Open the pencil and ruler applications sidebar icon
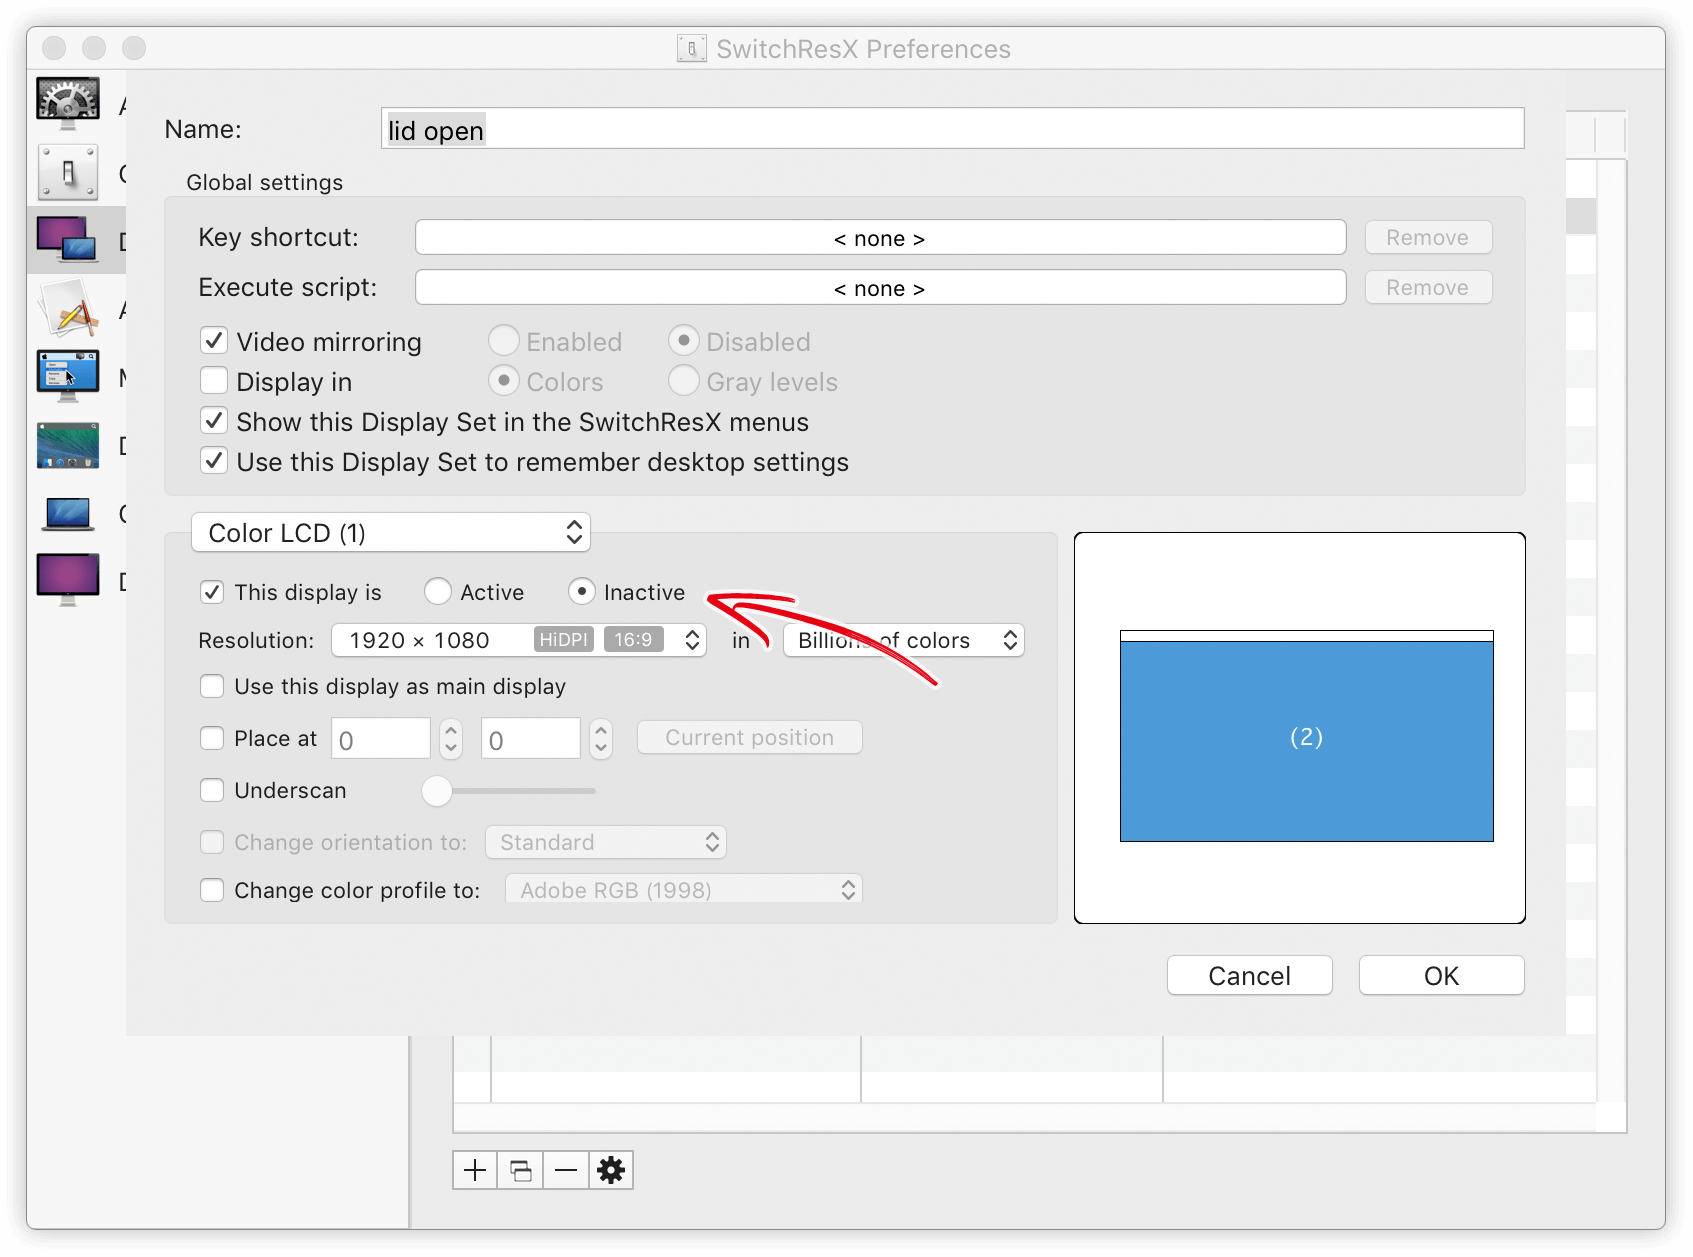The height and width of the screenshot is (1257, 1693). coord(68,308)
